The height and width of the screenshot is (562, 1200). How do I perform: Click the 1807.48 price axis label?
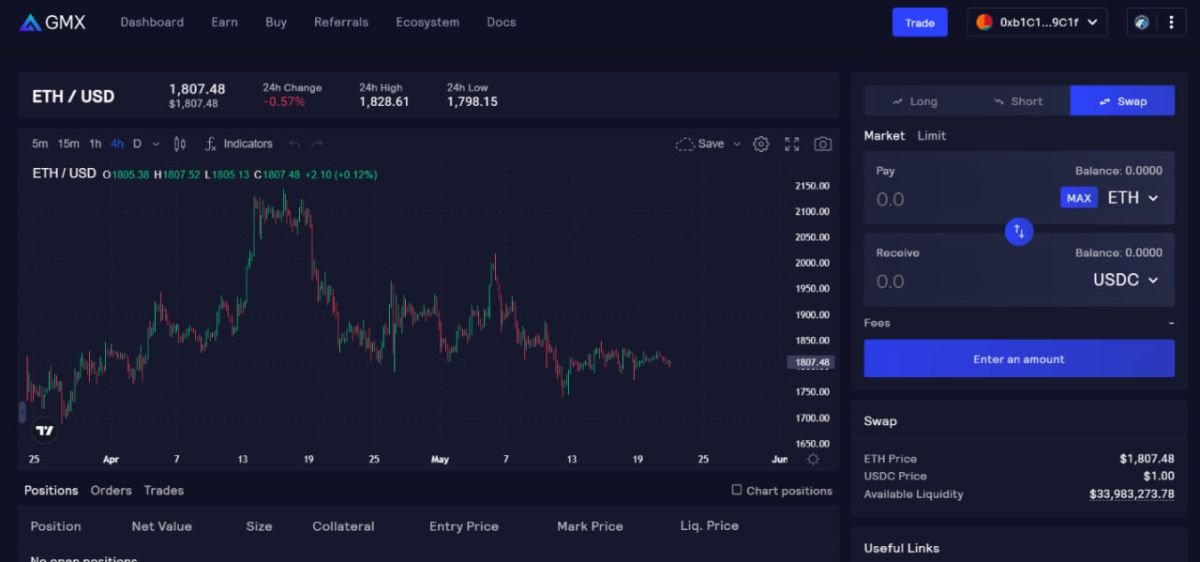pos(812,363)
